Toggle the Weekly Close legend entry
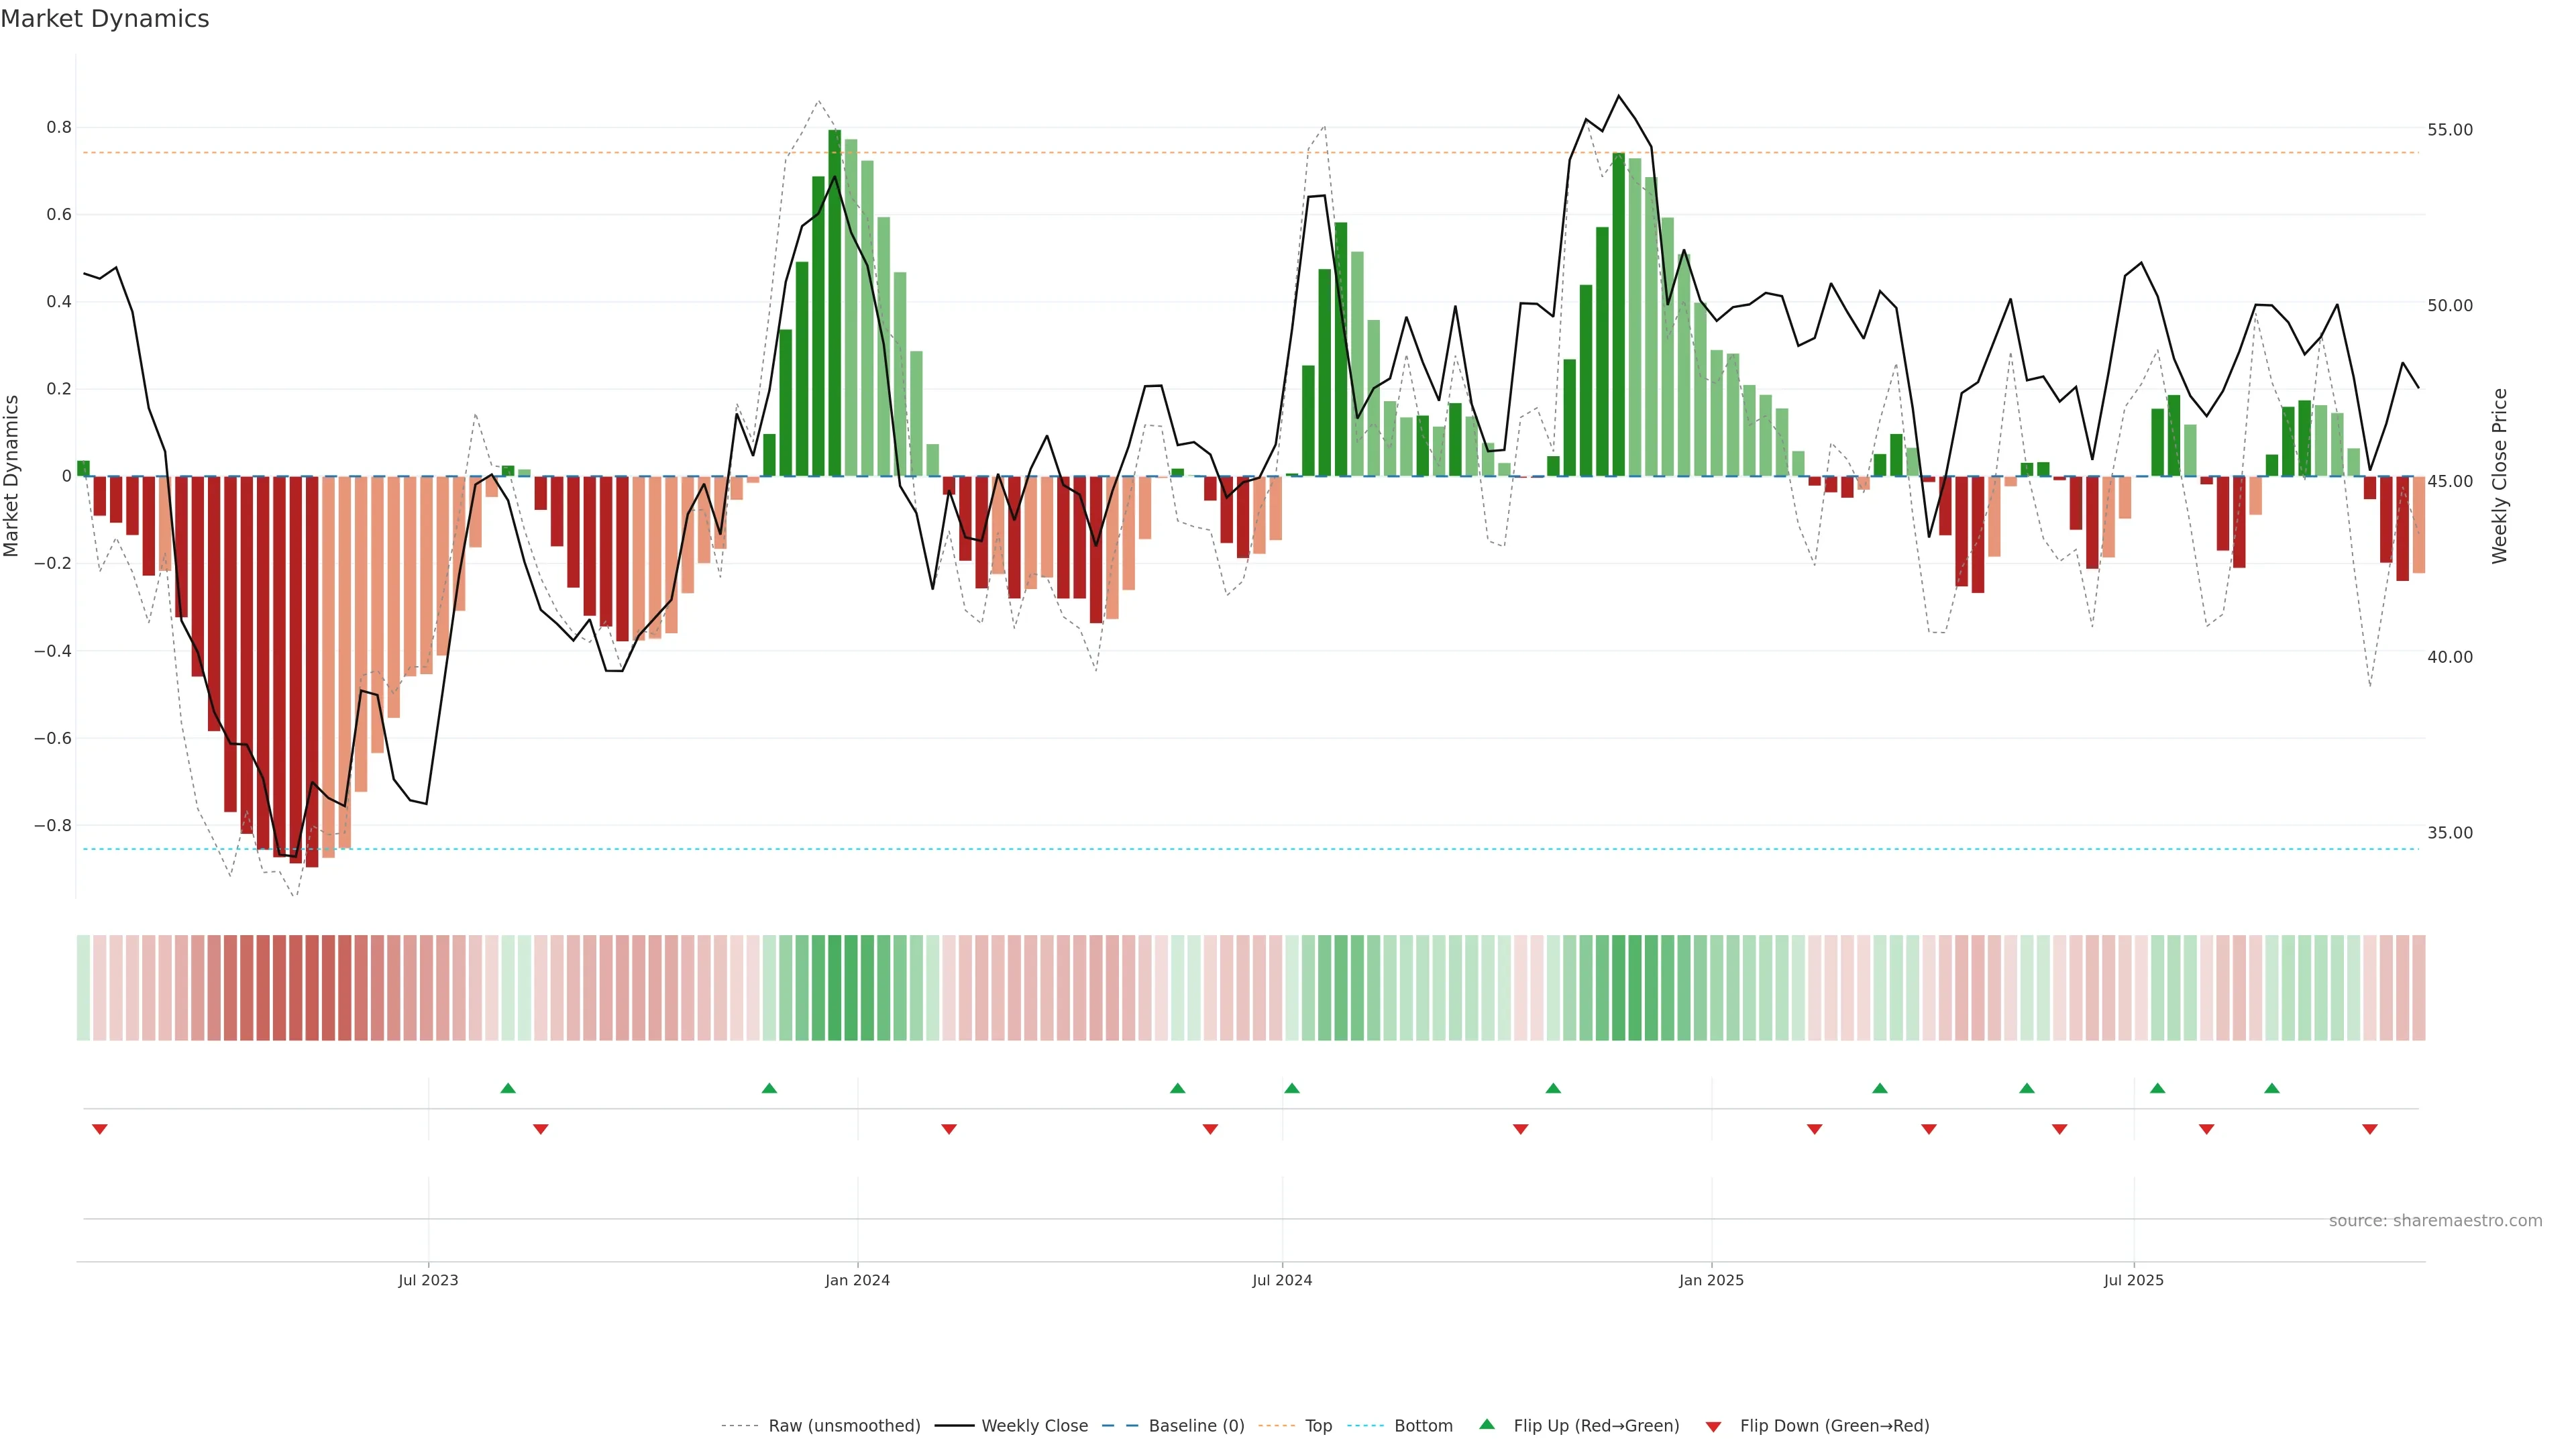This screenshot has width=2576, height=1449. (1034, 1426)
